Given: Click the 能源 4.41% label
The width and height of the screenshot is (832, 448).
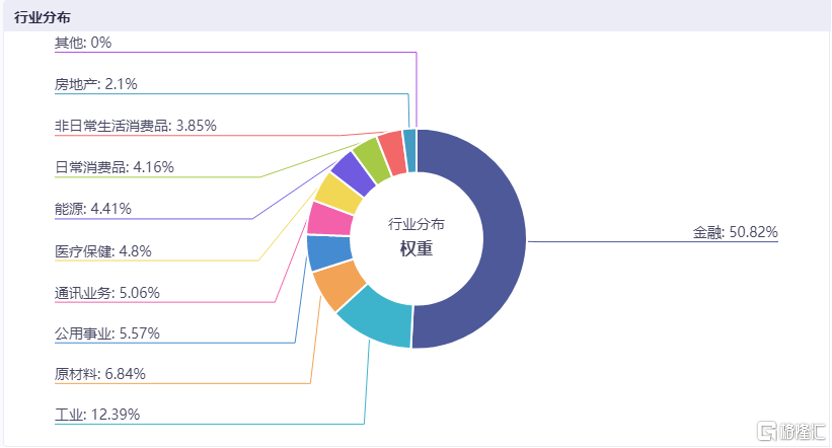Looking at the screenshot, I should 93,209.
